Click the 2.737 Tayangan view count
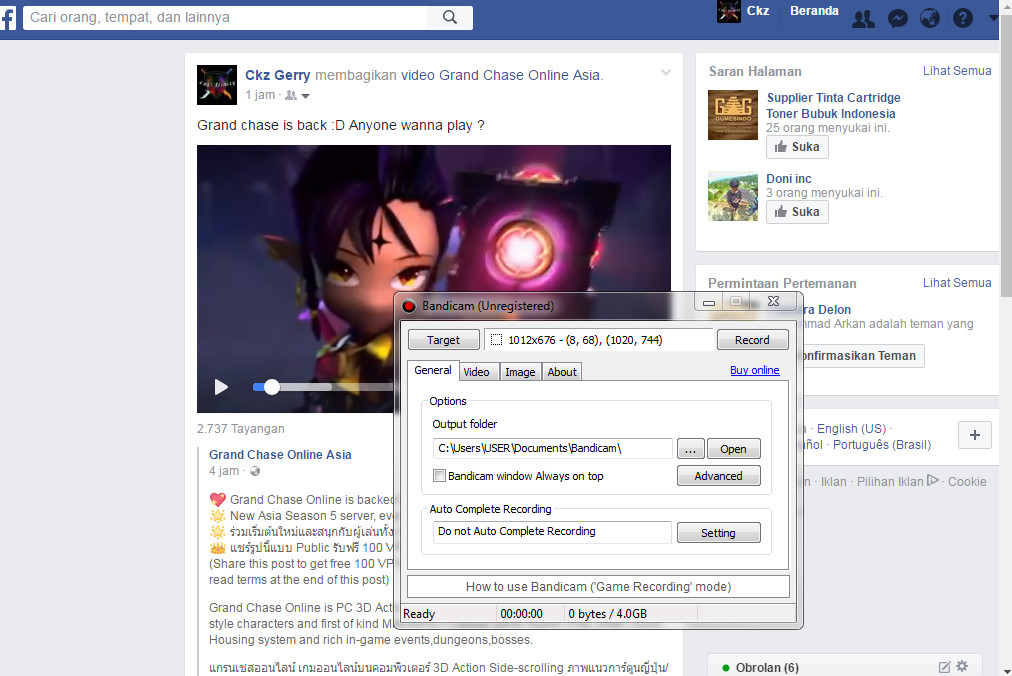The width and height of the screenshot is (1012, 676). click(x=241, y=429)
